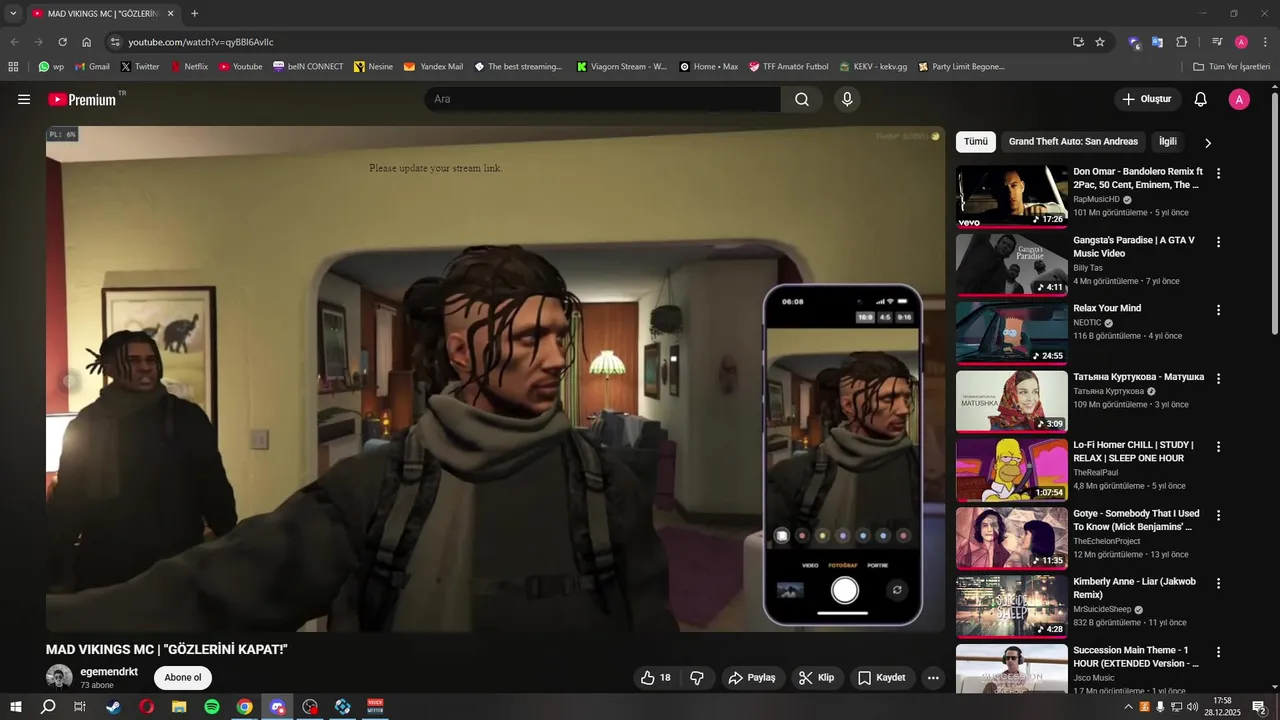Start voice search with the microphone
The width and height of the screenshot is (1280, 720).
click(x=847, y=99)
